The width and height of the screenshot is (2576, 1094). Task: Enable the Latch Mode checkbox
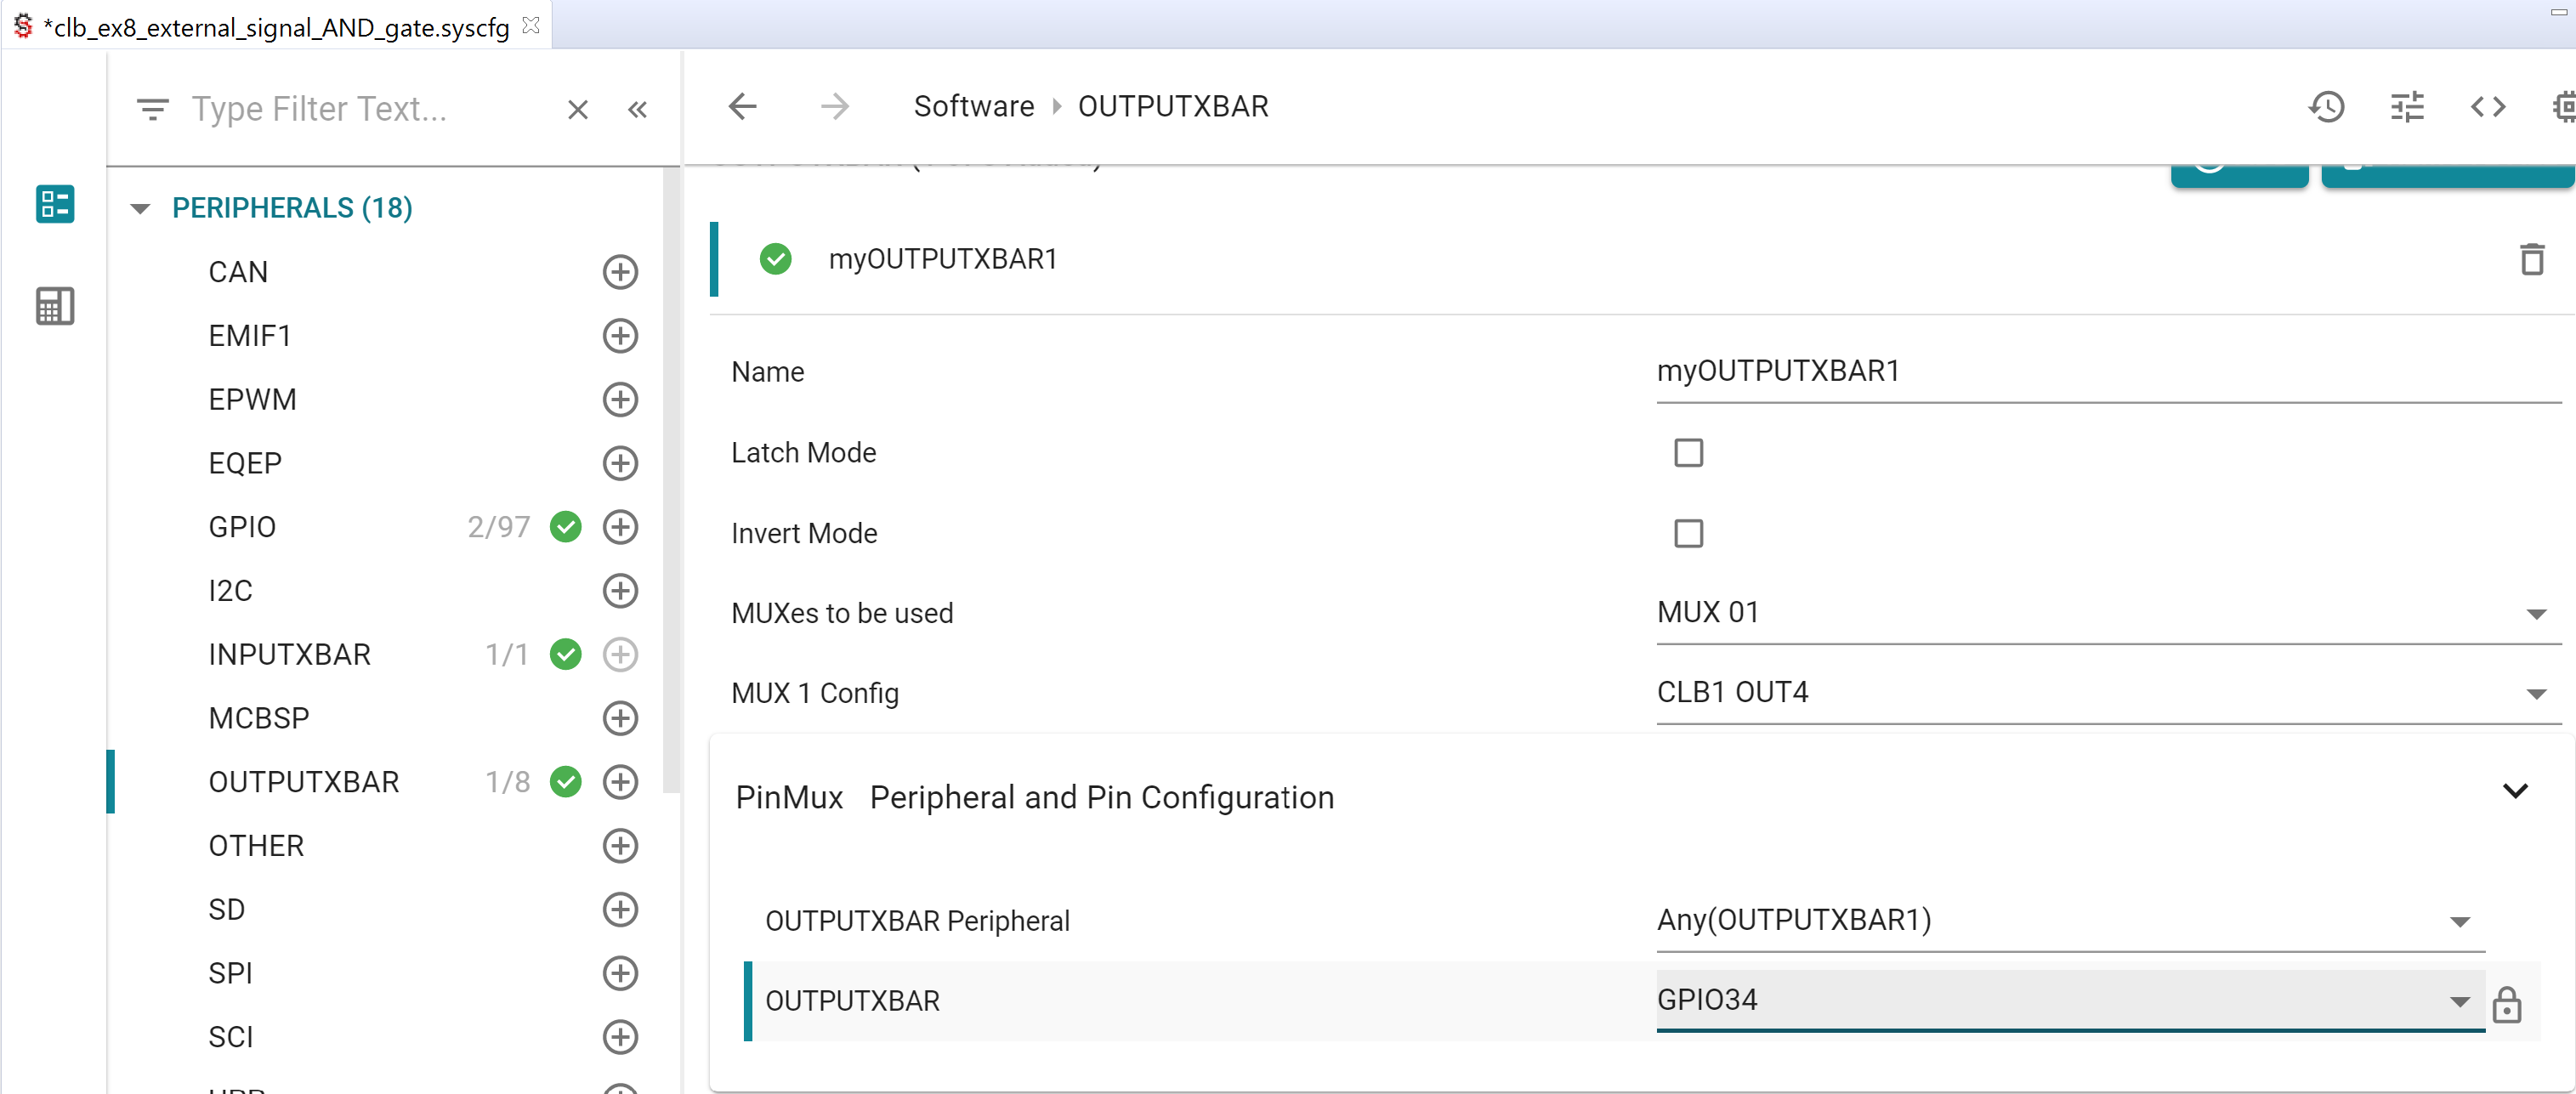point(1688,453)
